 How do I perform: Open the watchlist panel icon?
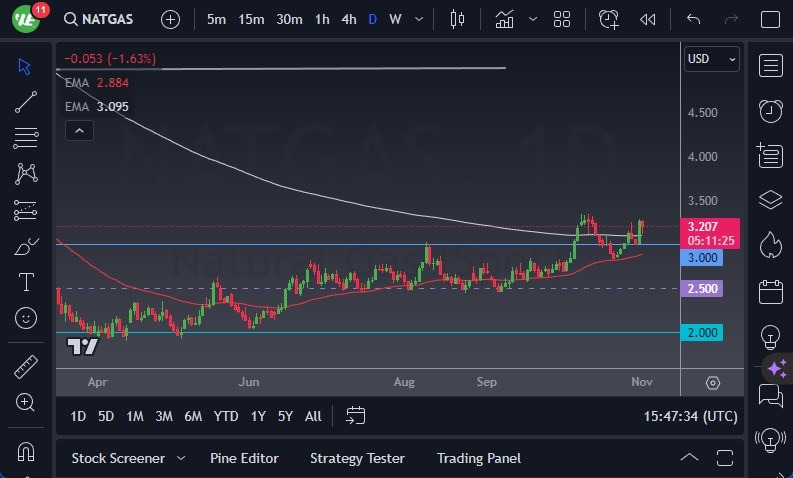(770, 66)
